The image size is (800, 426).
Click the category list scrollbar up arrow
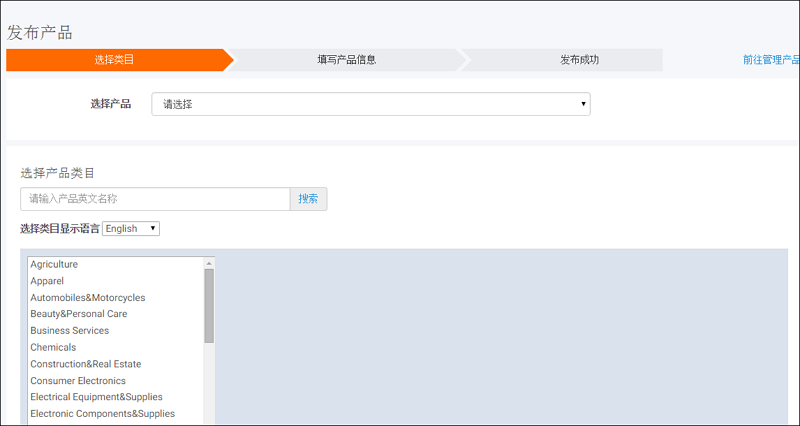[209, 263]
